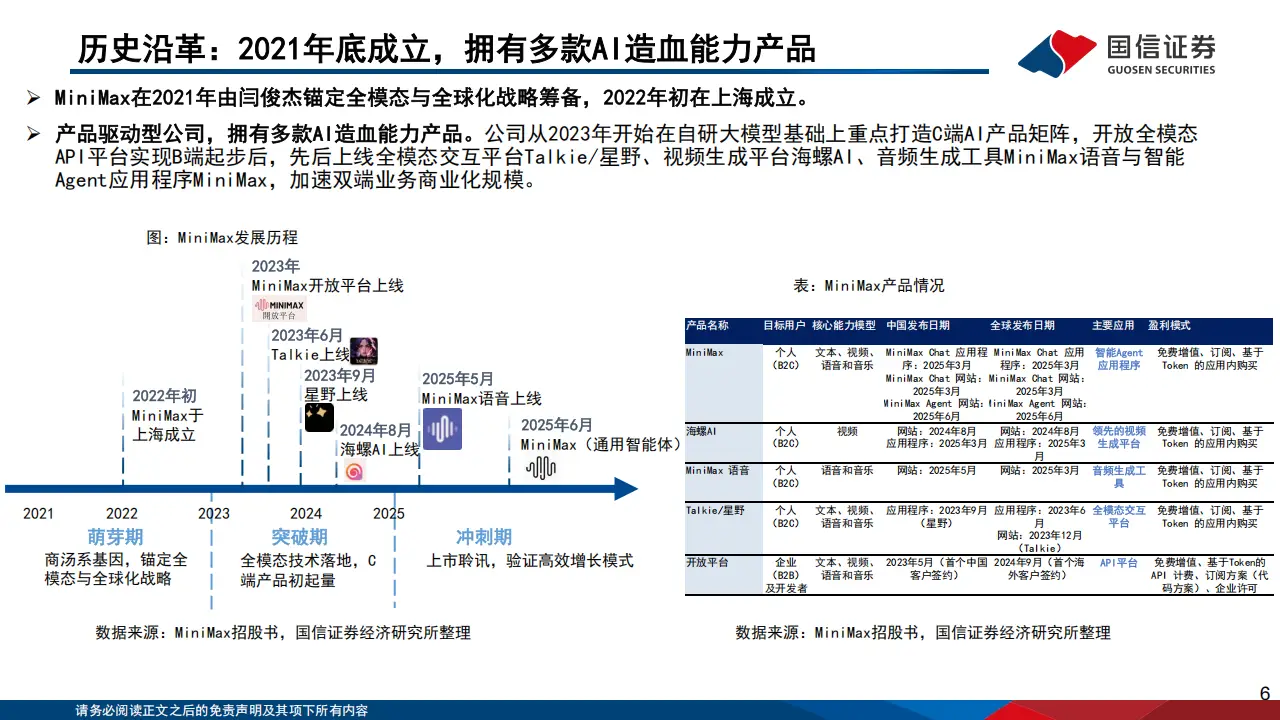Click the page number 6
The height and width of the screenshot is (720, 1280).
tap(1264, 693)
